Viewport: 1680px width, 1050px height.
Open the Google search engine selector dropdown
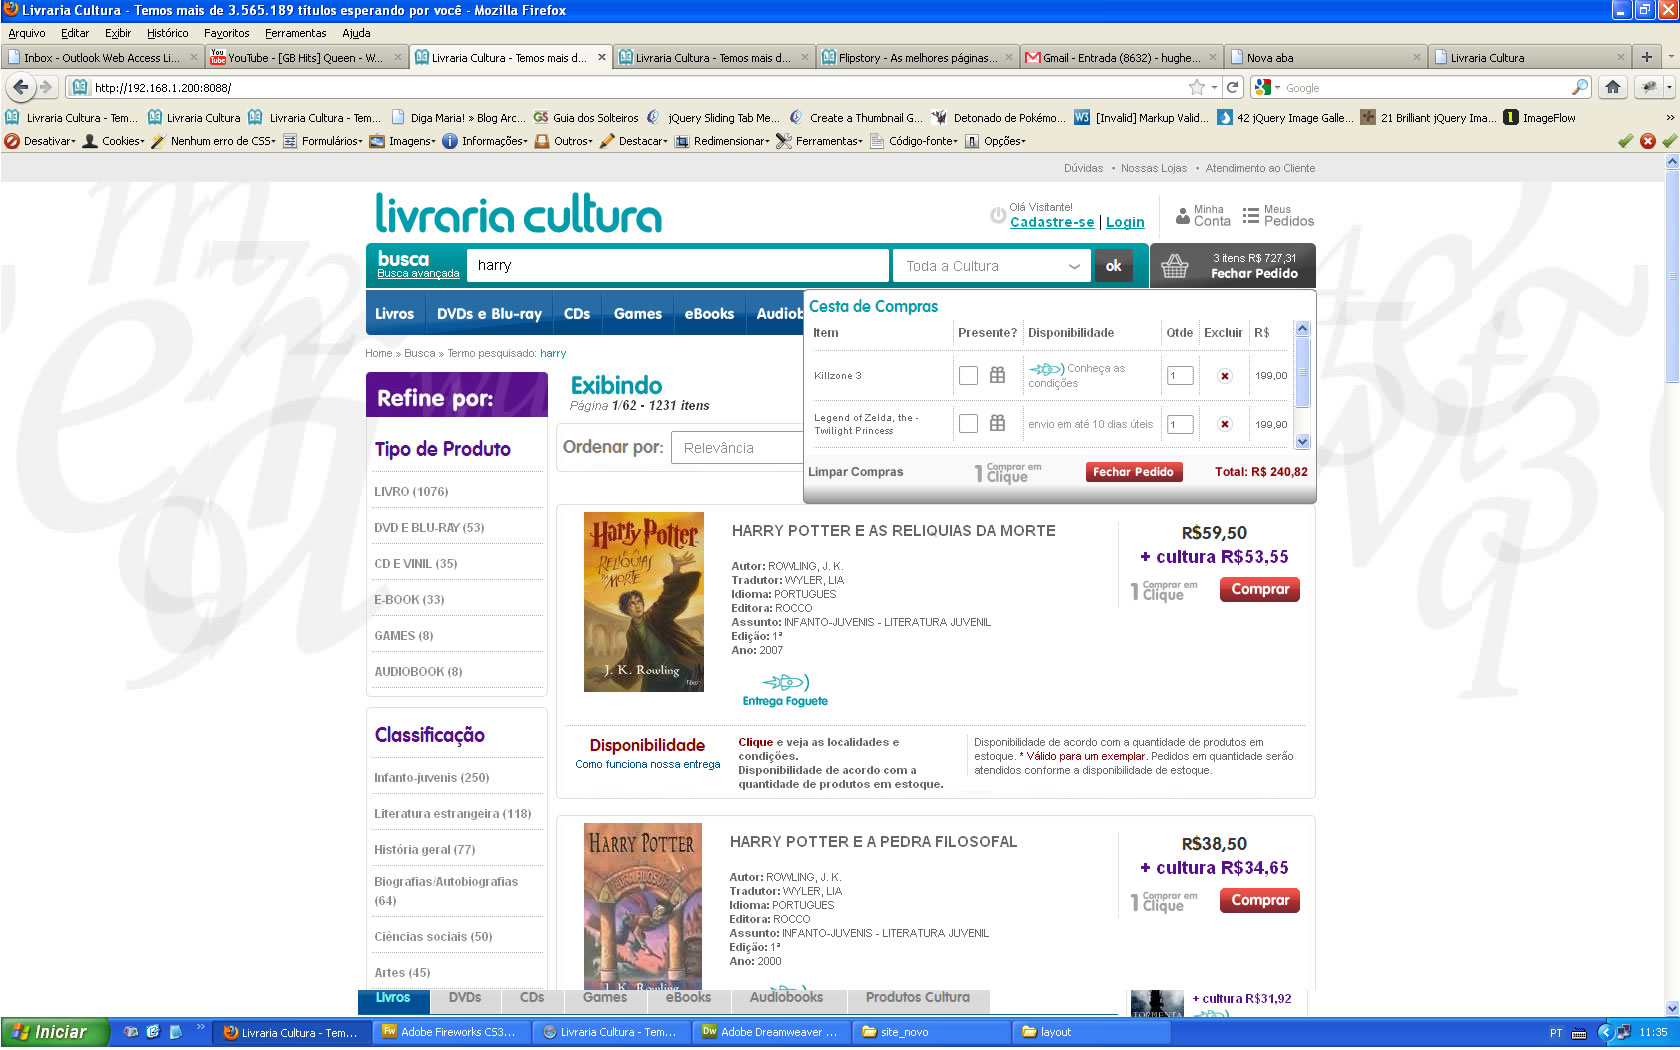1267,87
